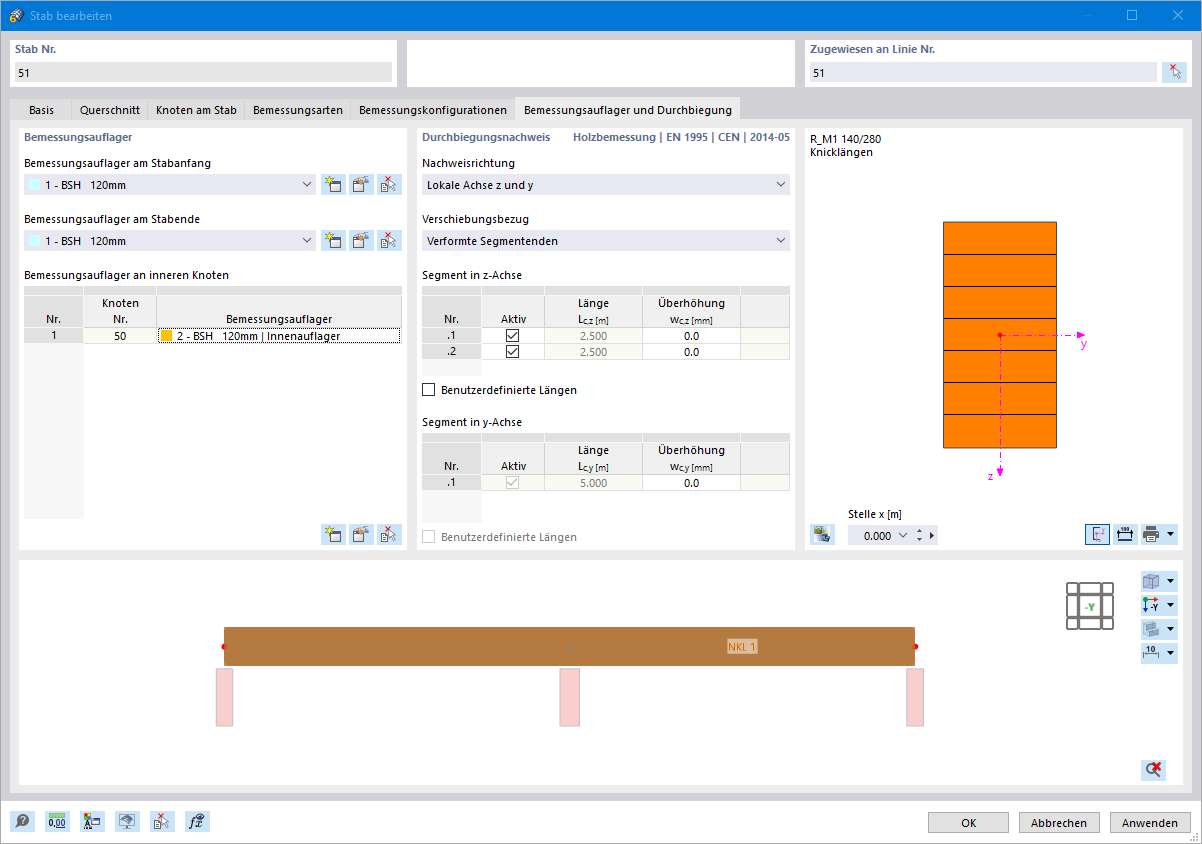The width and height of the screenshot is (1202, 844).
Task: Open Bemessungsauflager am Stabanfang dropdown
Action: click(306, 185)
